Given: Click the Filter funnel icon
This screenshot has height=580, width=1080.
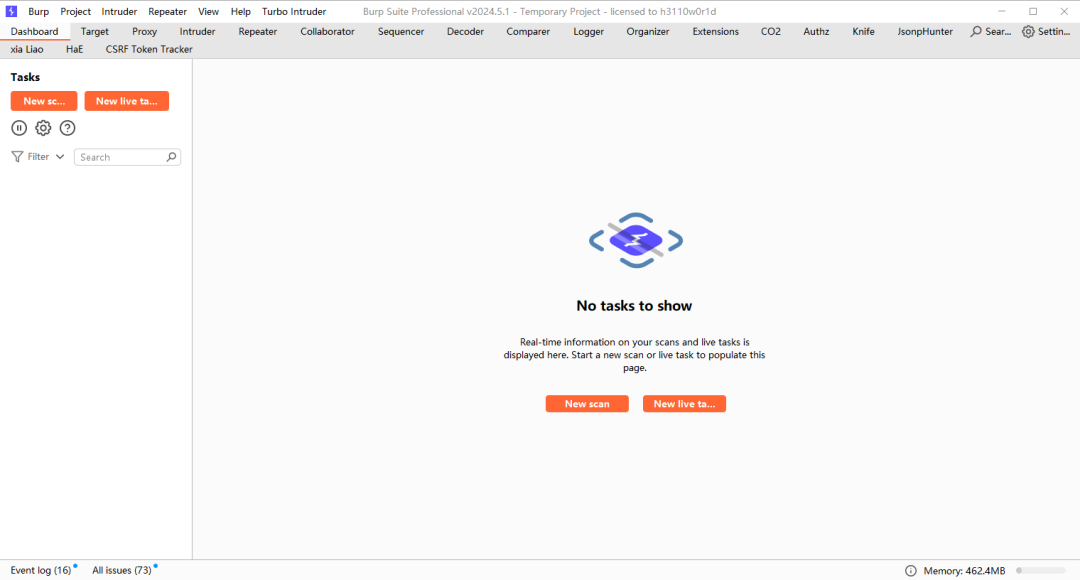Looking at the screenshot, I should coord(17,157).
